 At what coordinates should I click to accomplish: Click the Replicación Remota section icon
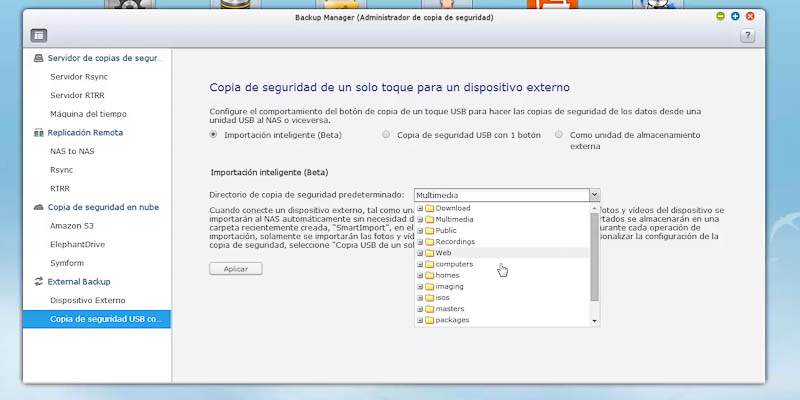38,133
